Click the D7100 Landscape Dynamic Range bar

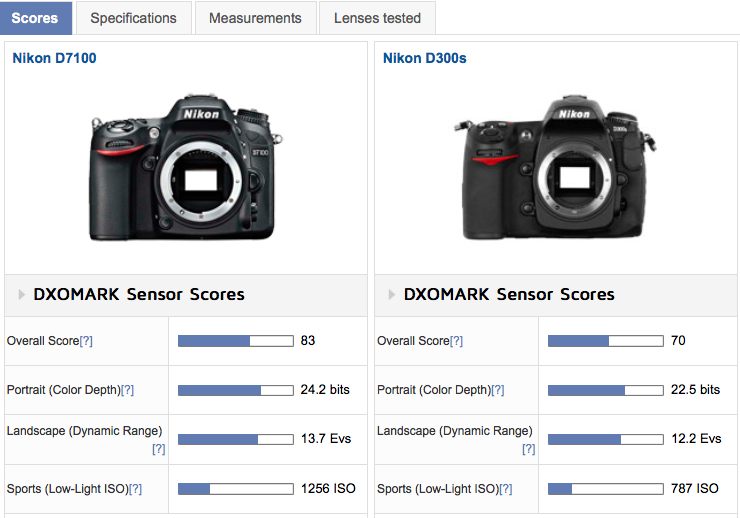coord(235,439)
